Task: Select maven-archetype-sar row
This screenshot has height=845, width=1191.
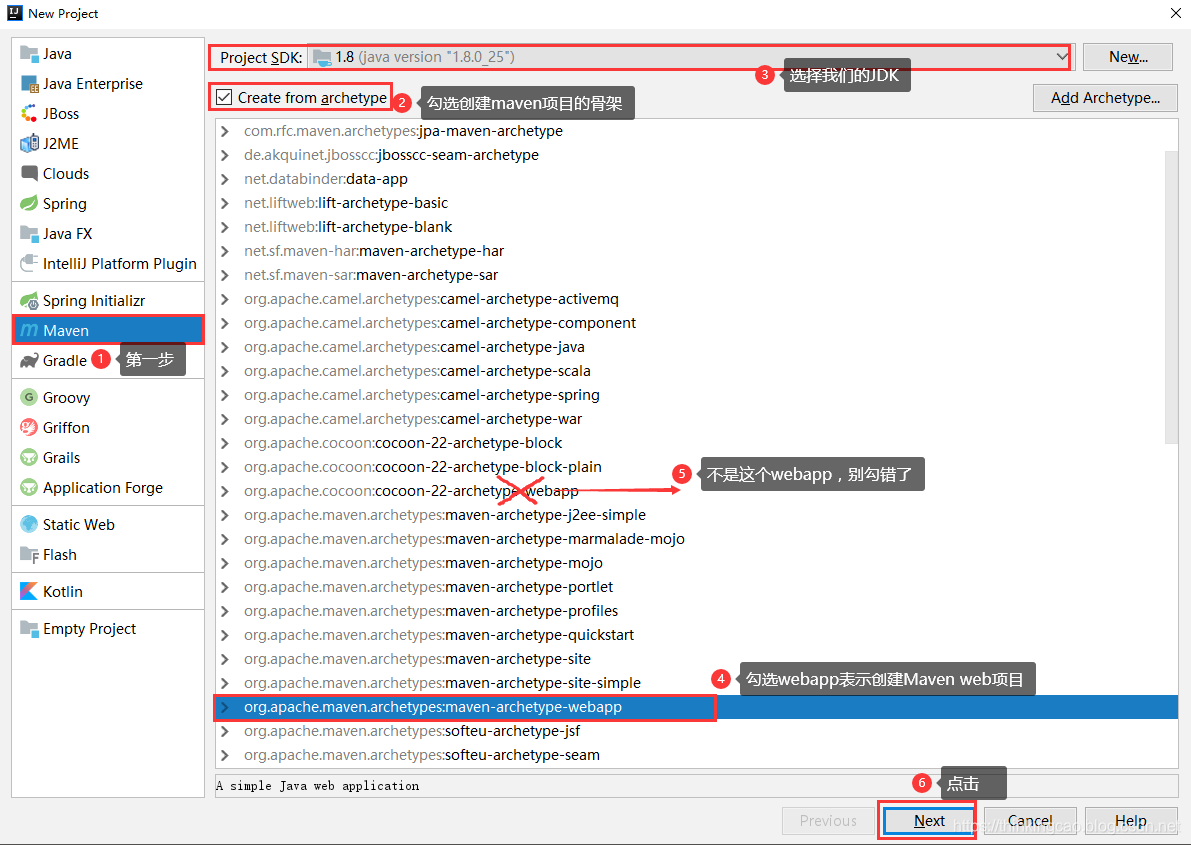Action: 696,274
